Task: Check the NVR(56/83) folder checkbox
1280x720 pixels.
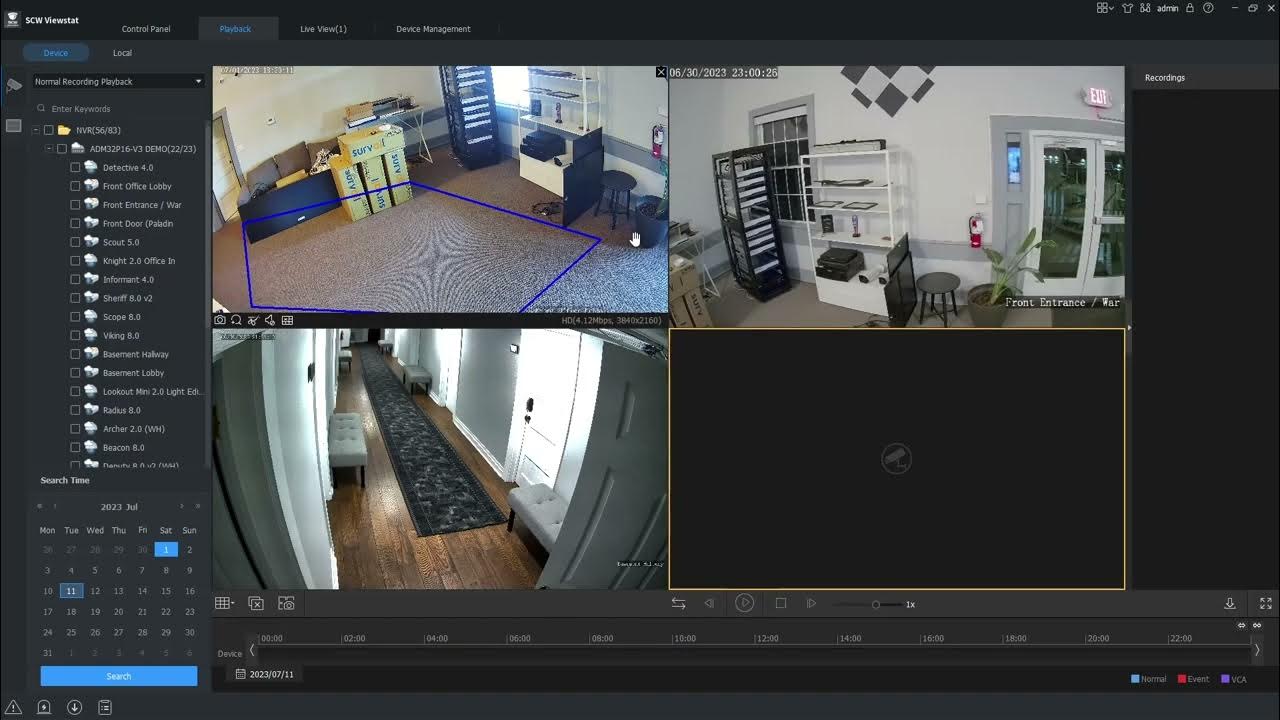Action: pyautogui.click(x=48, y=130)
